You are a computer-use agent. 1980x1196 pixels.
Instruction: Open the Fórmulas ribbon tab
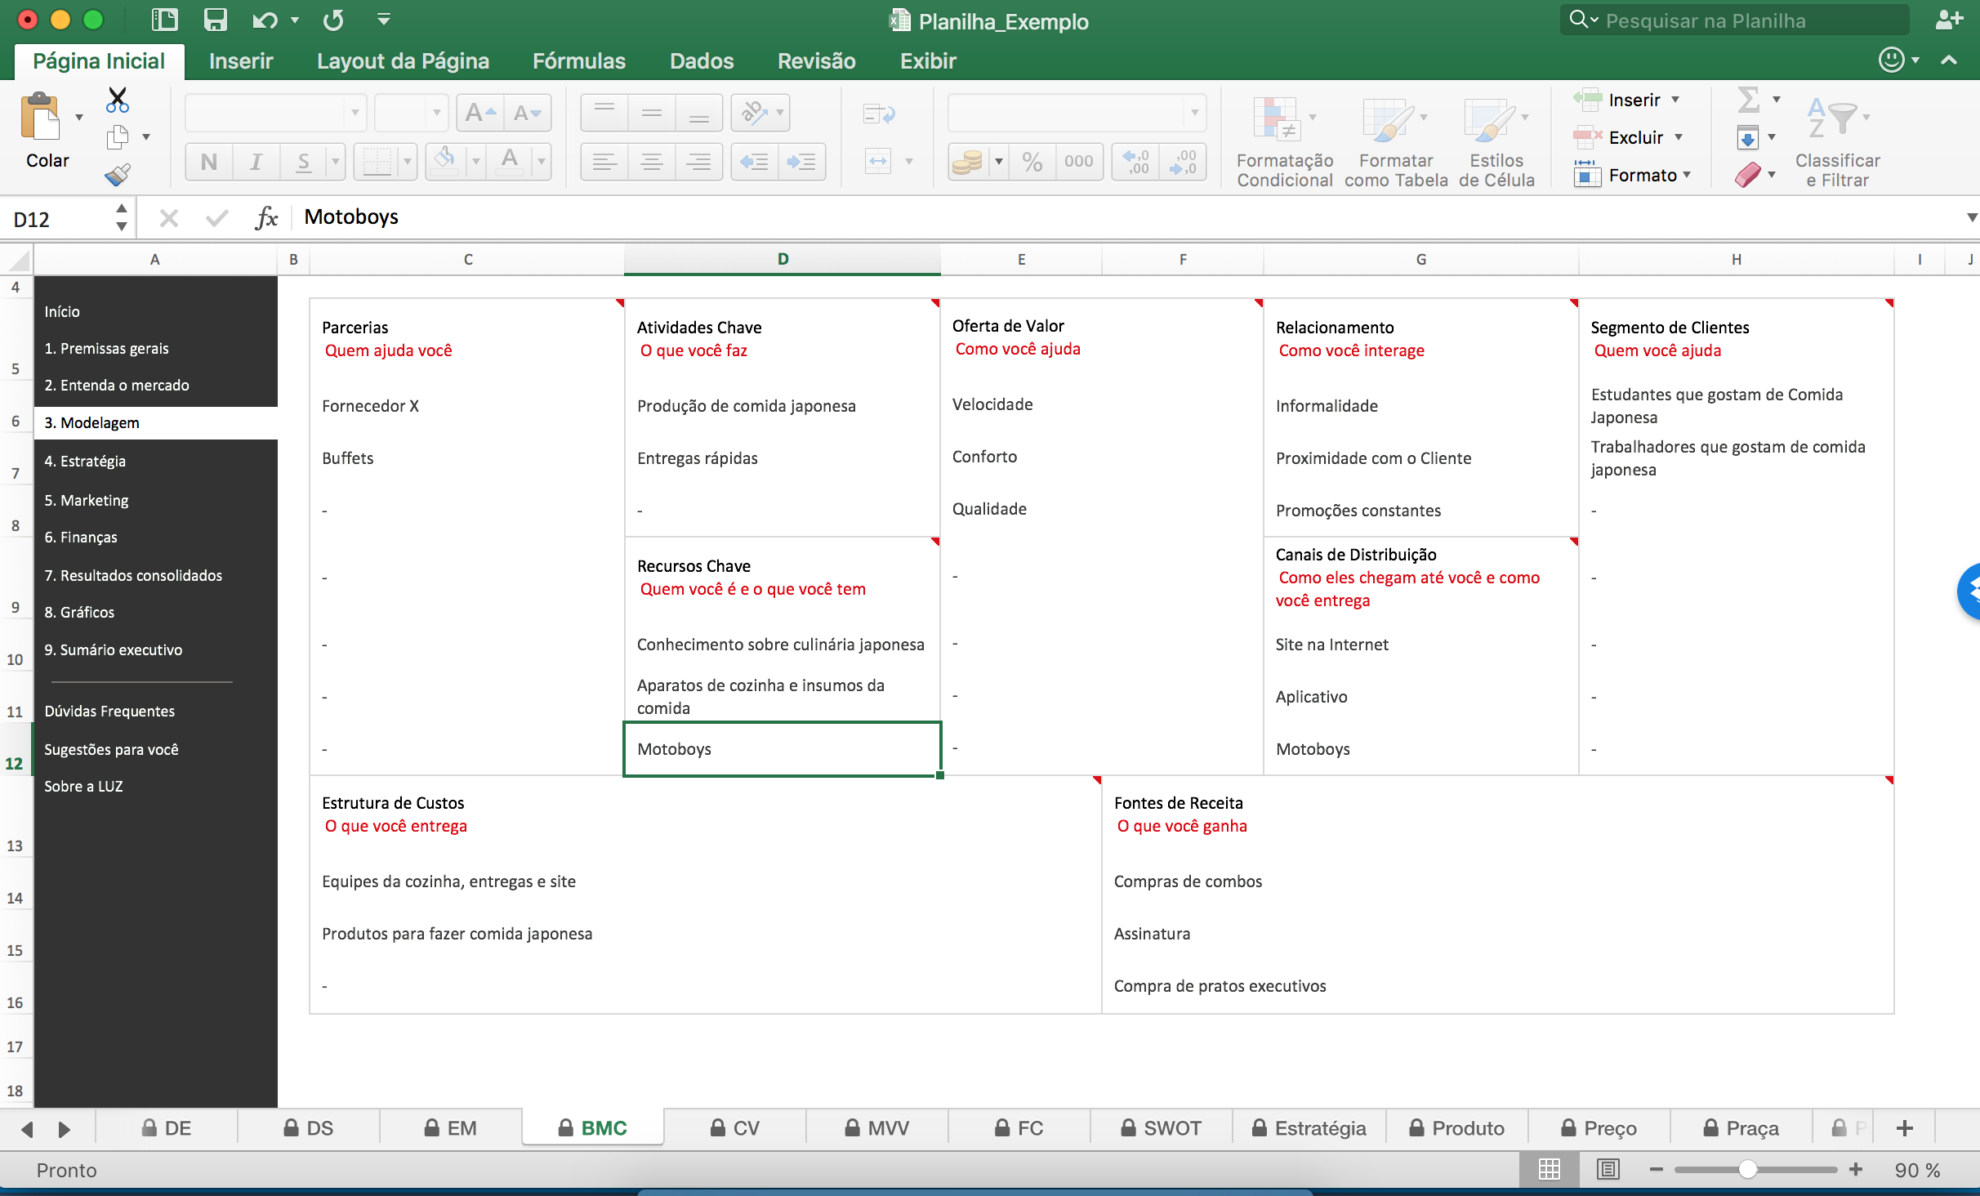(x=578, y=61)
